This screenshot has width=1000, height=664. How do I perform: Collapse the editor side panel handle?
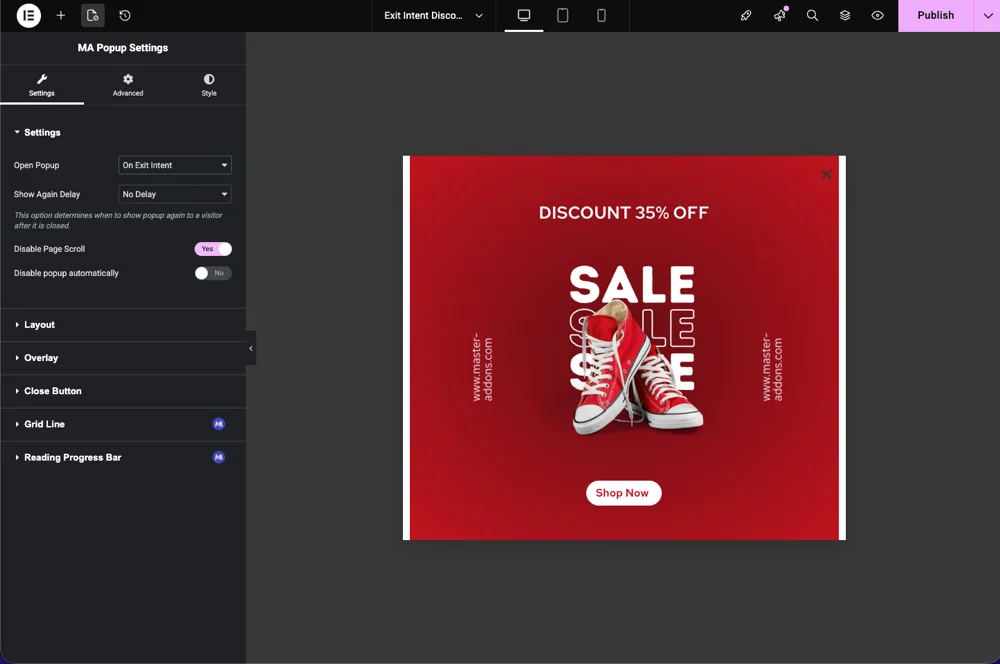tap(251, 348)
